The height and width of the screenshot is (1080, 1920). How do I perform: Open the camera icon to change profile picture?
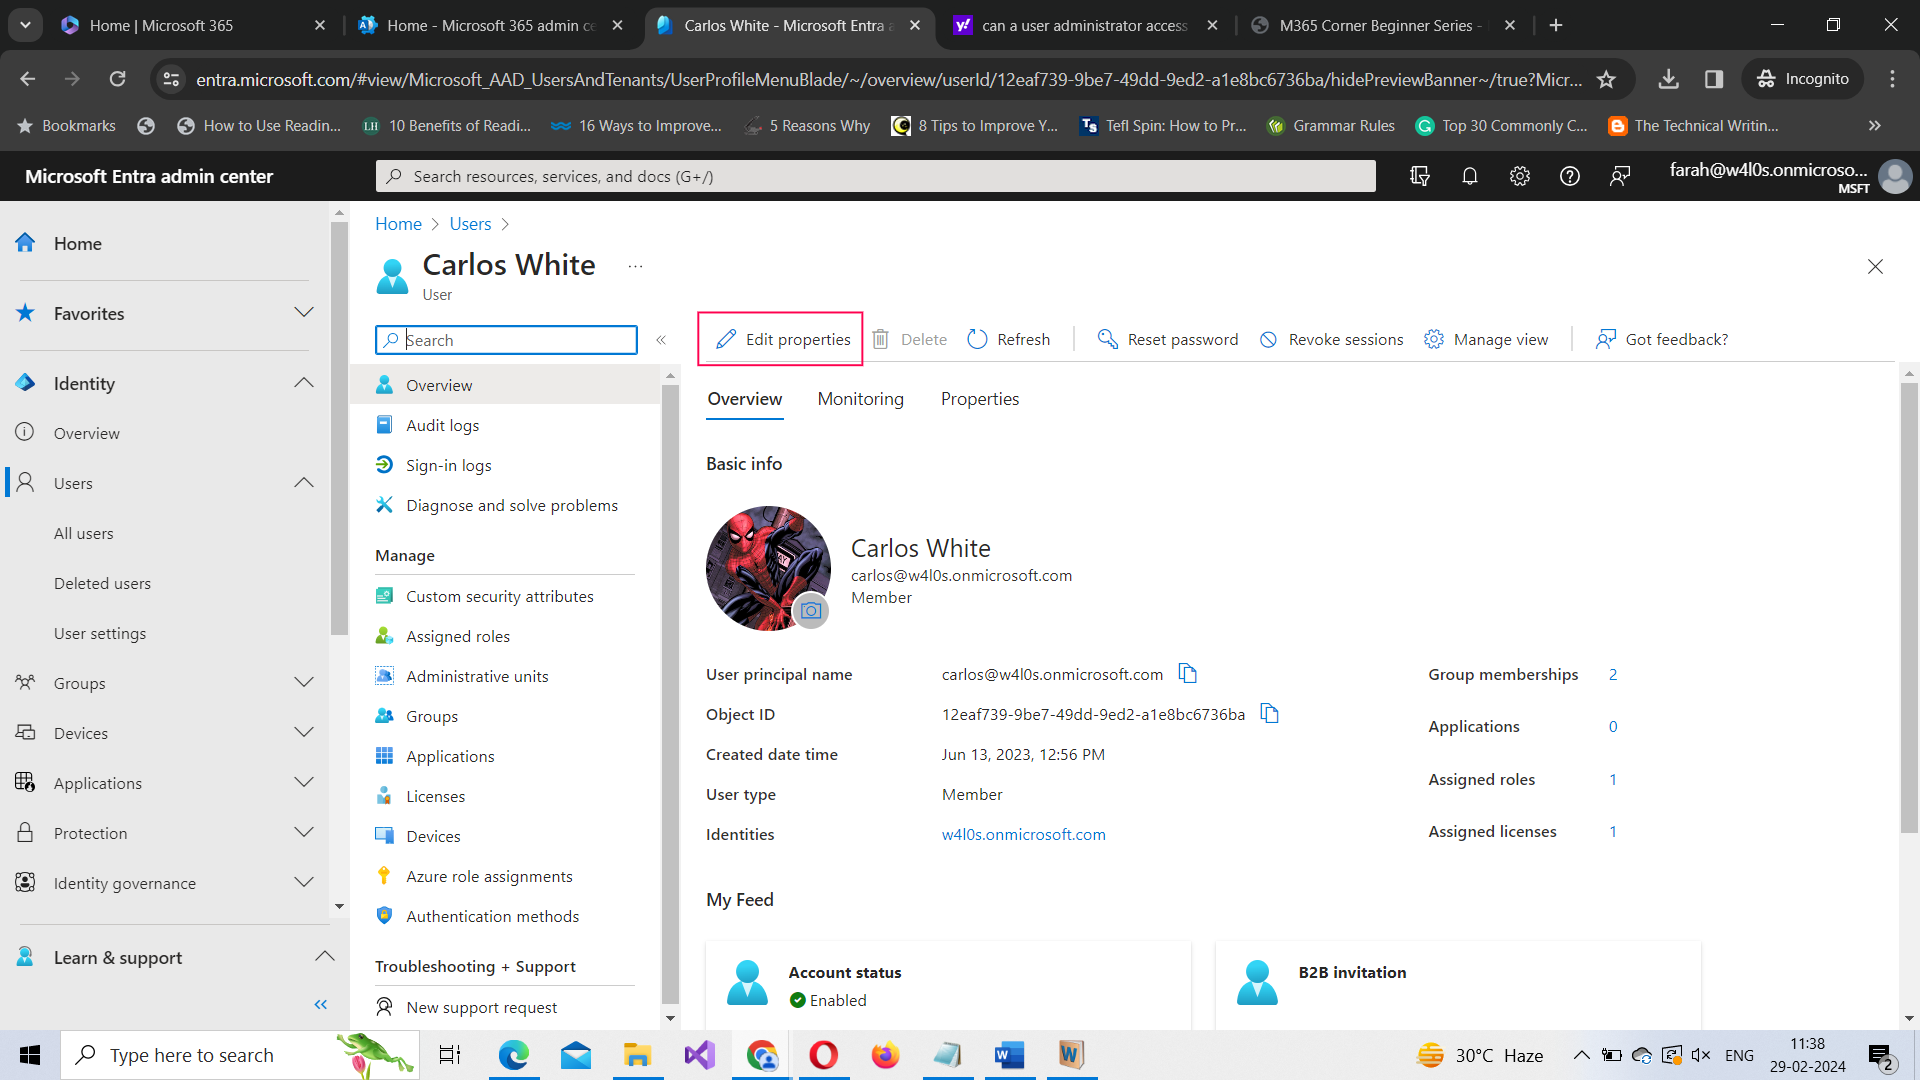(x=810, y=611)
